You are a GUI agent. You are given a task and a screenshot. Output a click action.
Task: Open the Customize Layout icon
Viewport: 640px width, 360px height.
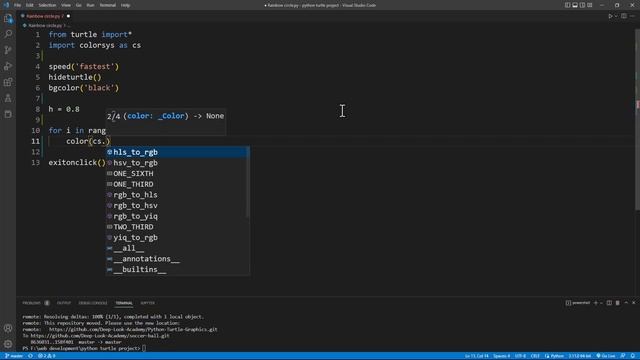[590, 5]
